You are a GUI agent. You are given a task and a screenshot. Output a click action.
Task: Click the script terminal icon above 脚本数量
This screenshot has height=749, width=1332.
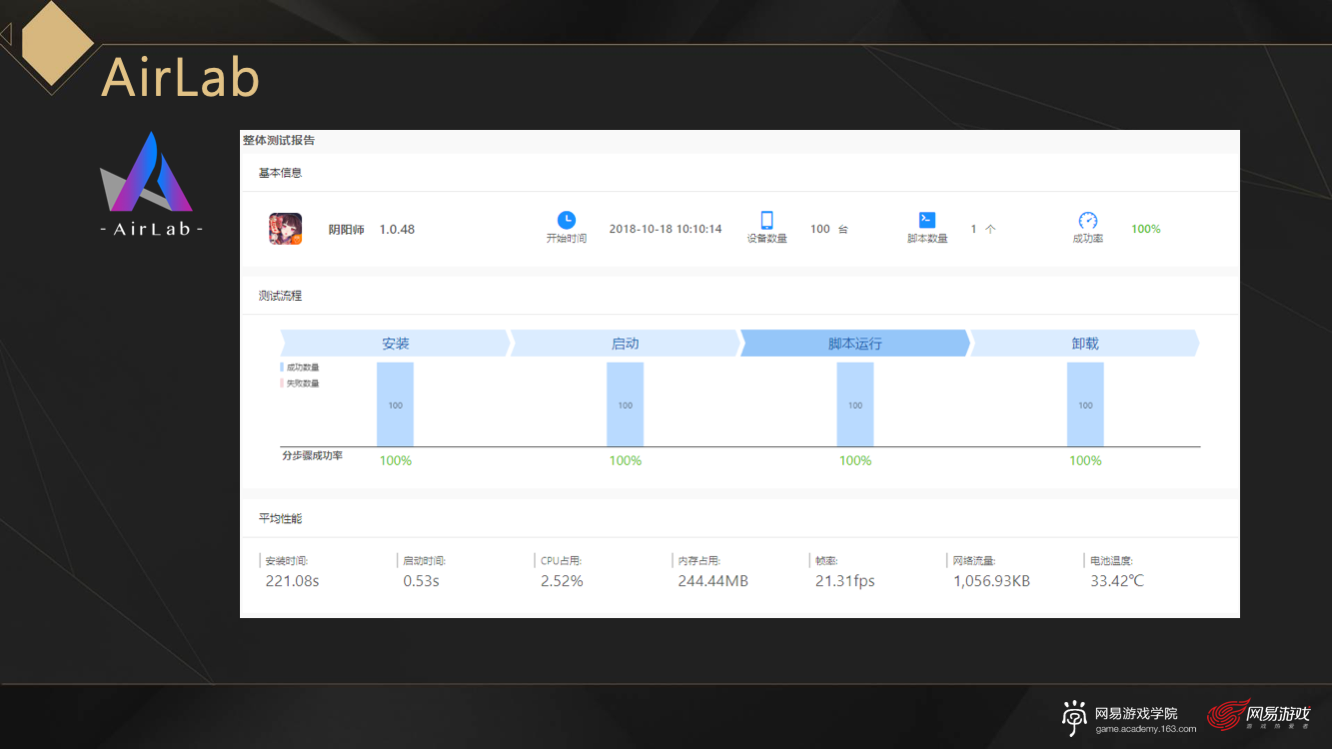pos(927,220)
